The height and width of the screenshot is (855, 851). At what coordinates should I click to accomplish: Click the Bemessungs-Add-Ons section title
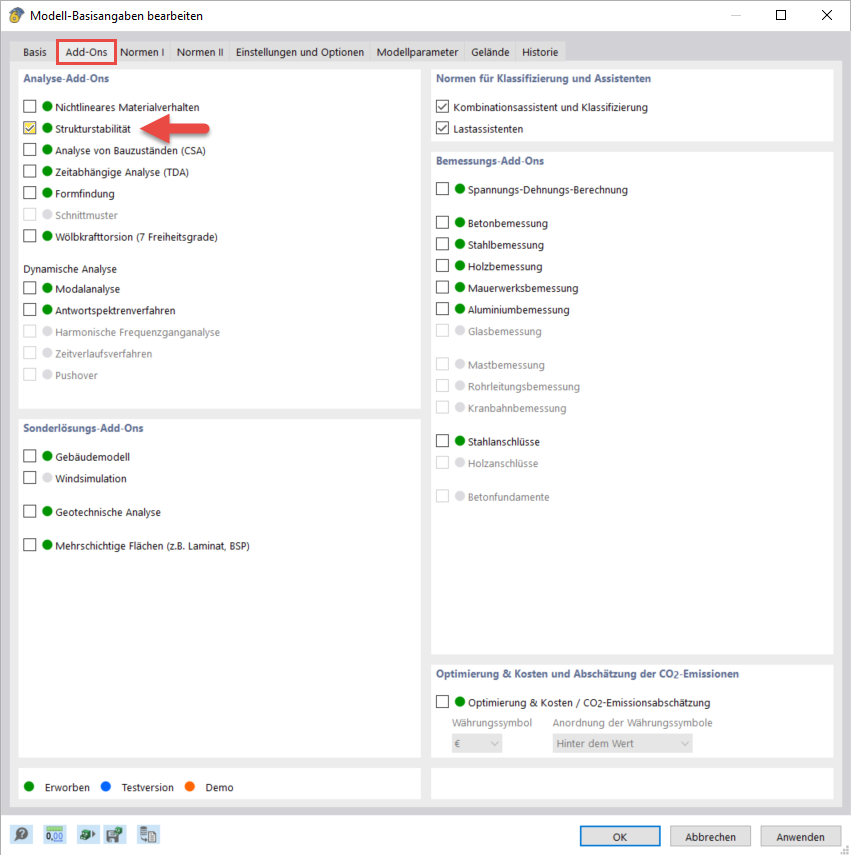click(490, 161)
